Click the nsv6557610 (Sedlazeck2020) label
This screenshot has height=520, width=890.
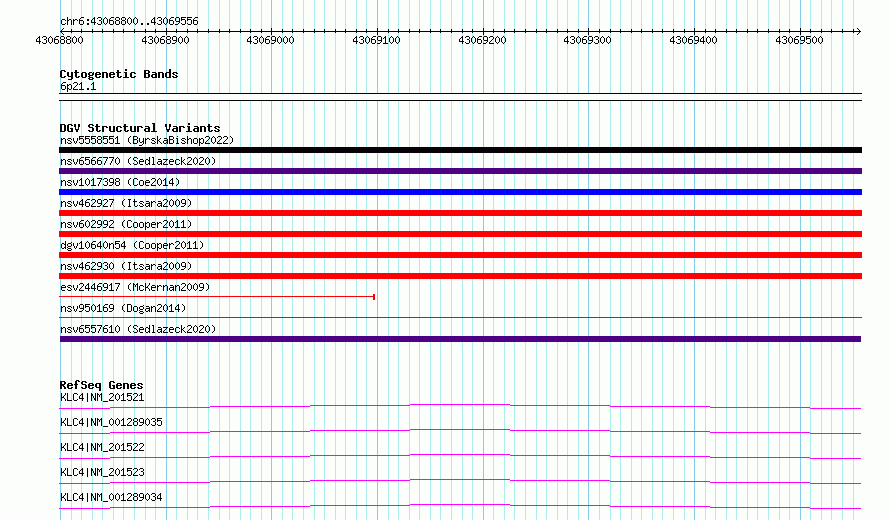(138, 329)
